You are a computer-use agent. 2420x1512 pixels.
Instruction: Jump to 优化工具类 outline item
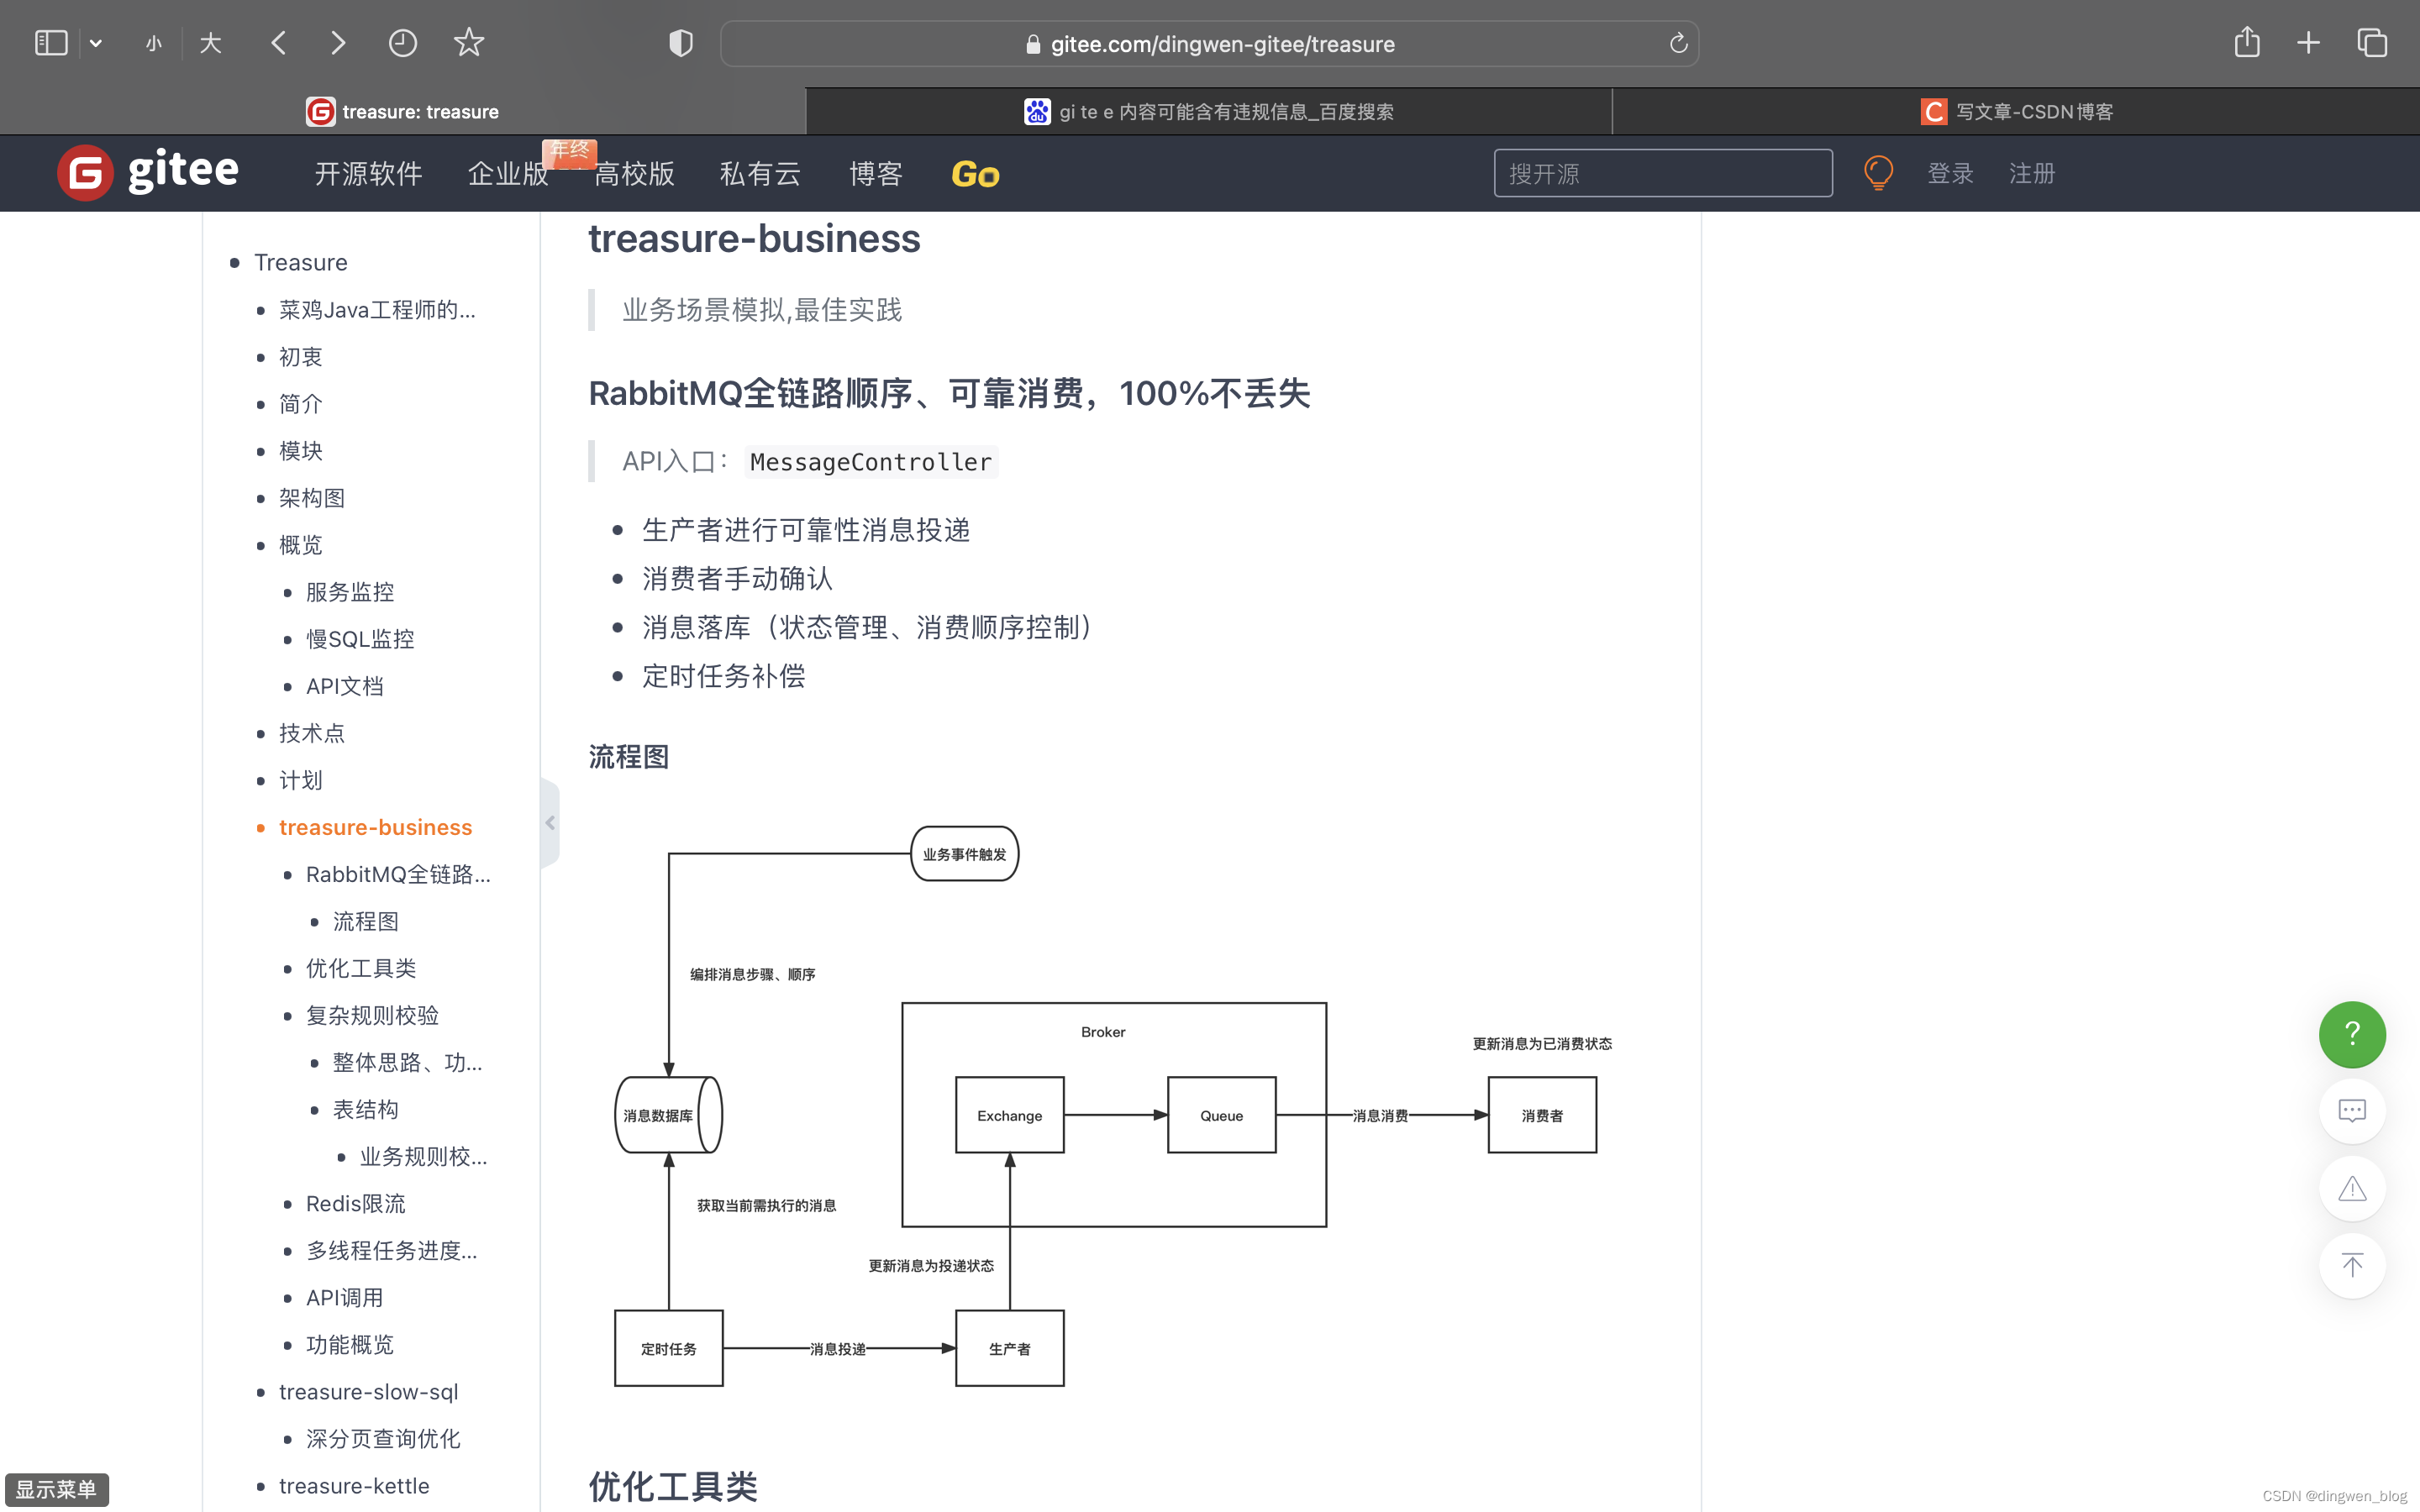point(361,968)
